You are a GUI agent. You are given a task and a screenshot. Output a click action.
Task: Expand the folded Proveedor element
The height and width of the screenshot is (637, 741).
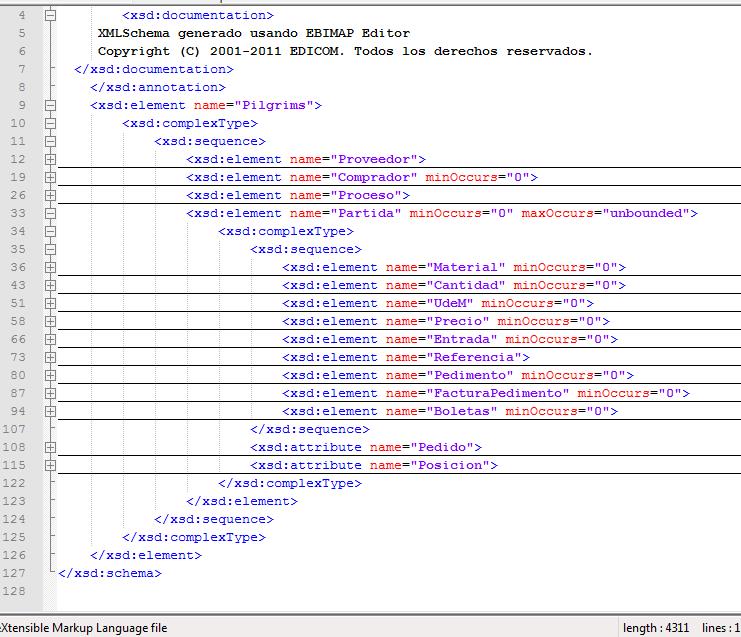pyautogui.click(x=50, y=160)
